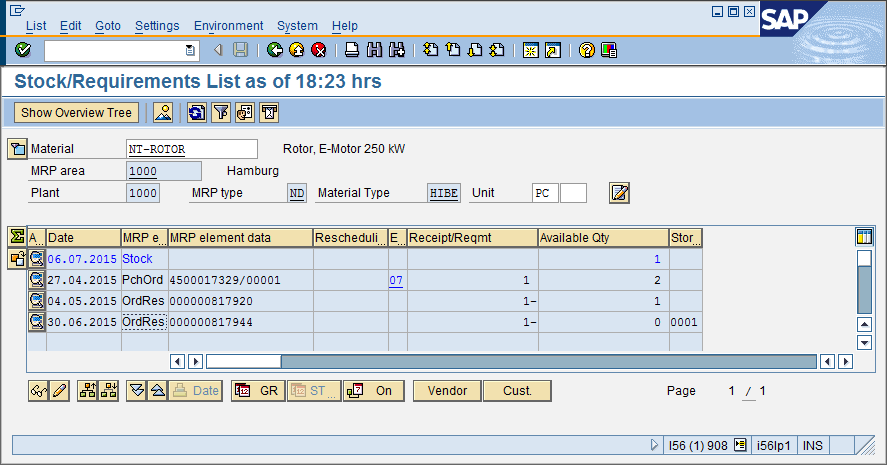Go to Previous Page icon

(x=453, y=50)
